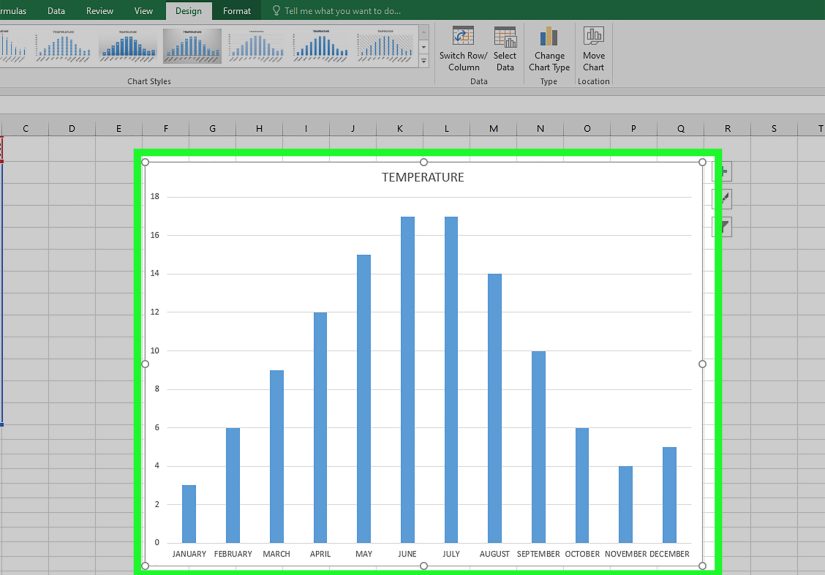This screenshot has height=575, width=825.
Task: Select column header R
Action: [727, 128]
